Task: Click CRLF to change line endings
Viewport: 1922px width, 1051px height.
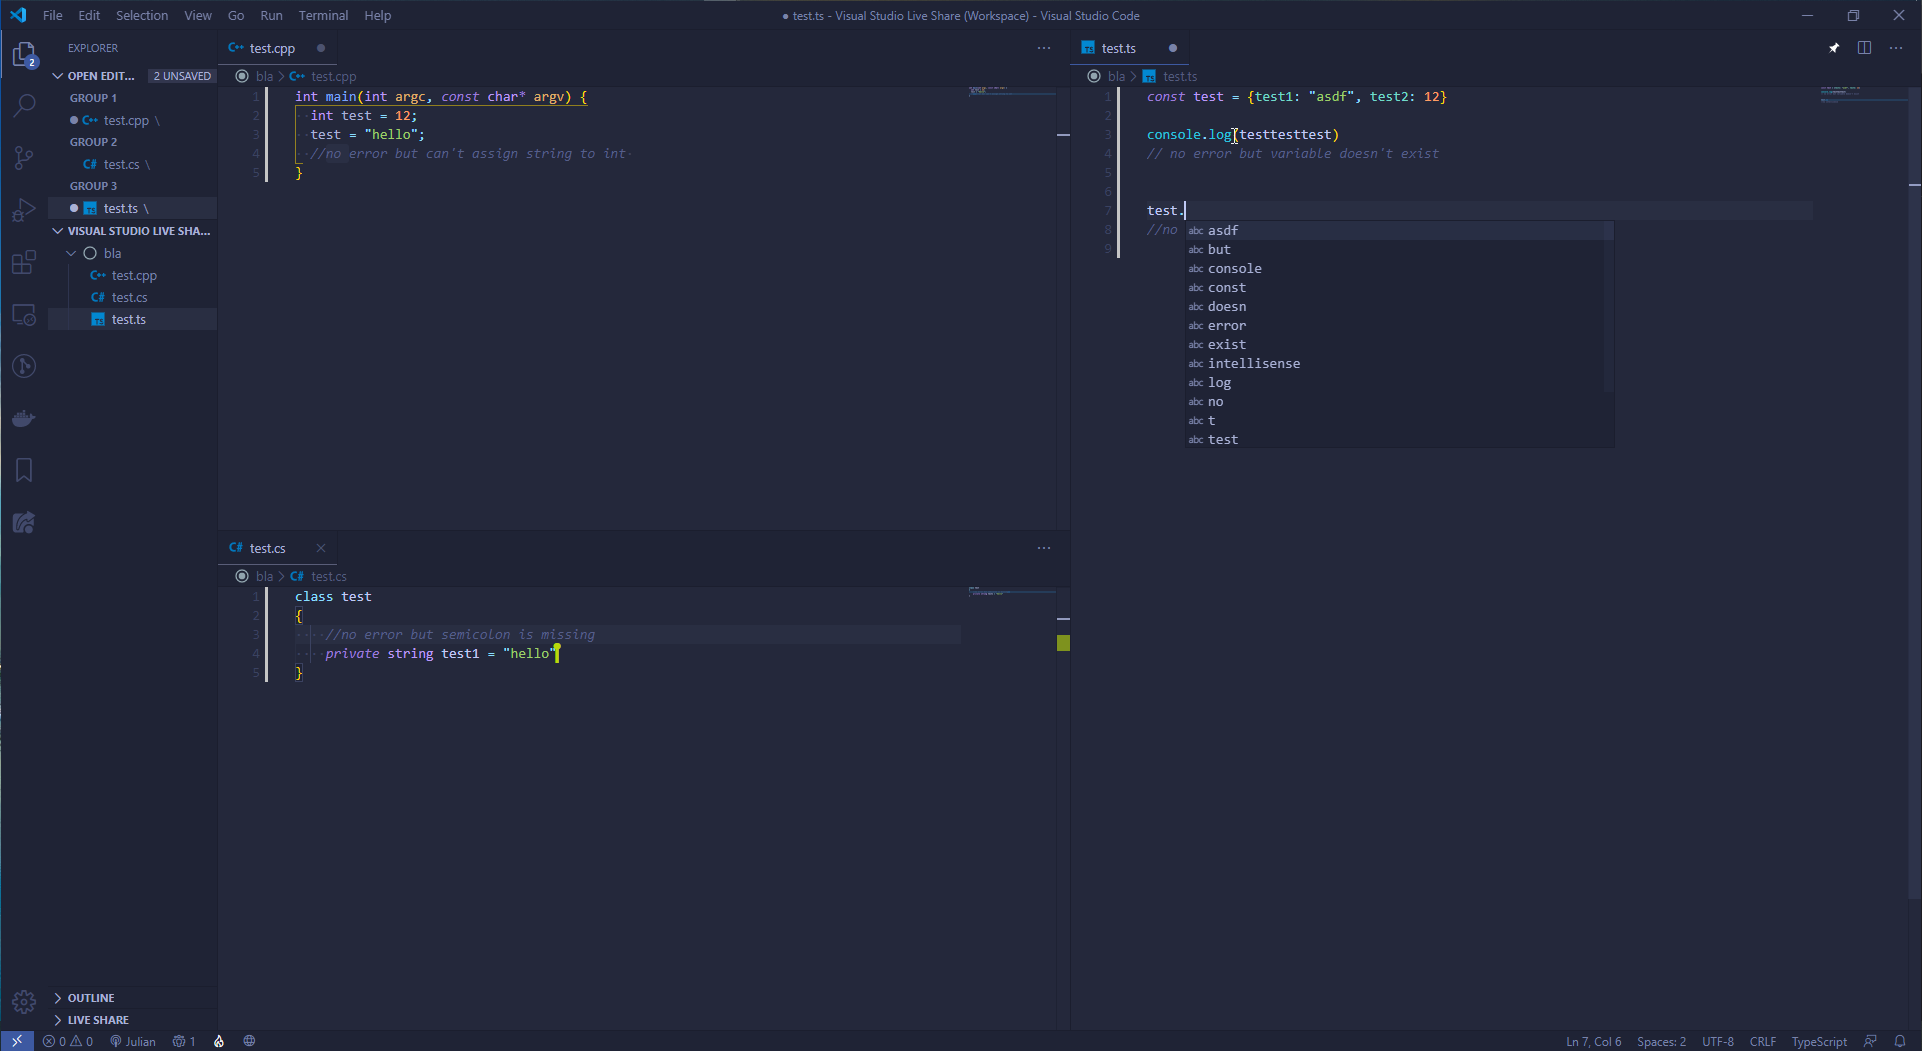Action: point(1764,1041)
